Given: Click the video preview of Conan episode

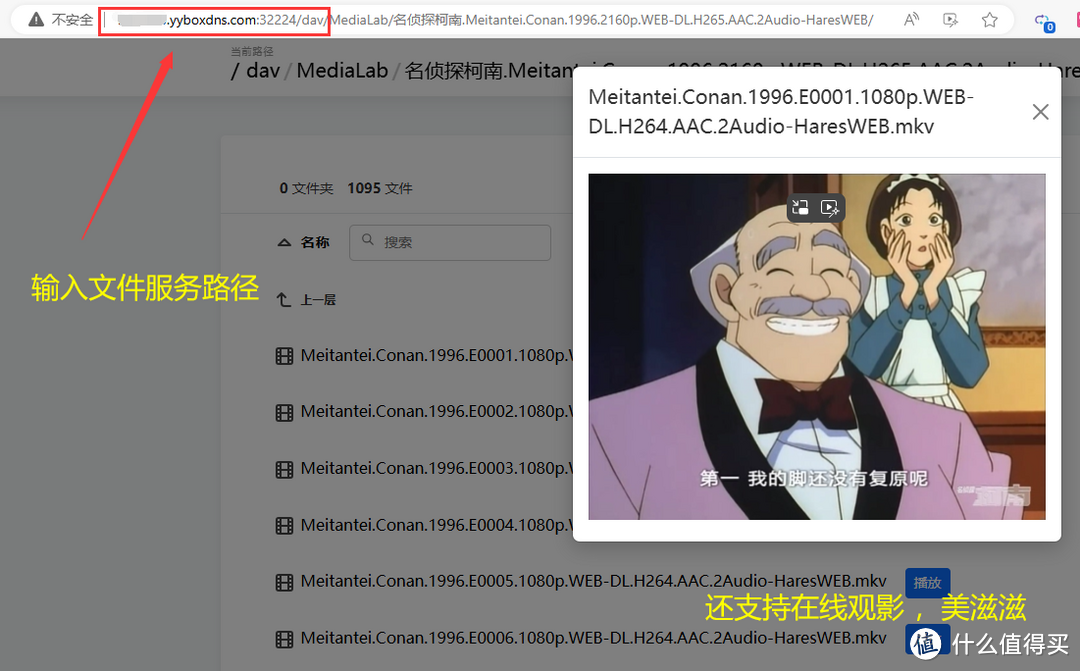Looking at the screenshot, I should coord(816,347).
